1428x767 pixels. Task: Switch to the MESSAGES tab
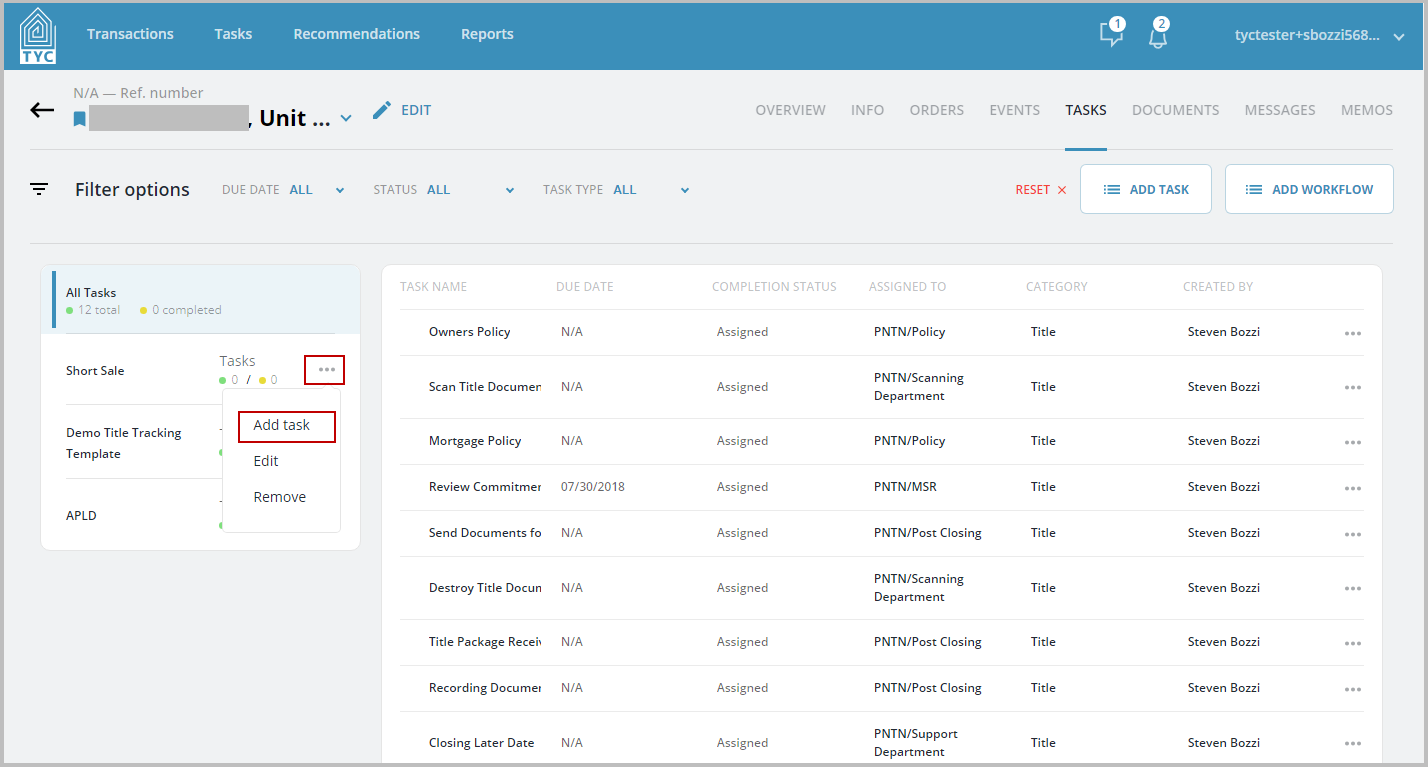coord(1280,110)
